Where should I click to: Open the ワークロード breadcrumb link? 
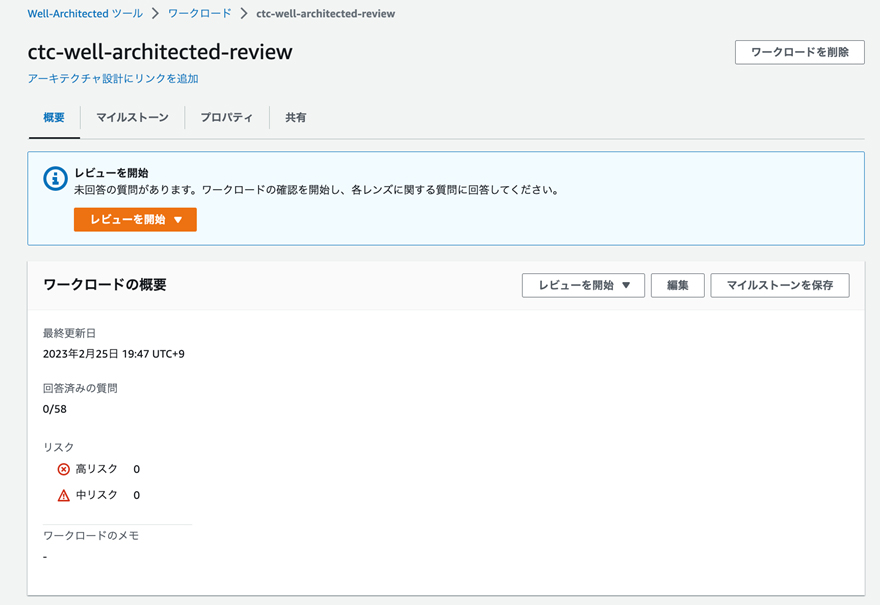(200, 13)
